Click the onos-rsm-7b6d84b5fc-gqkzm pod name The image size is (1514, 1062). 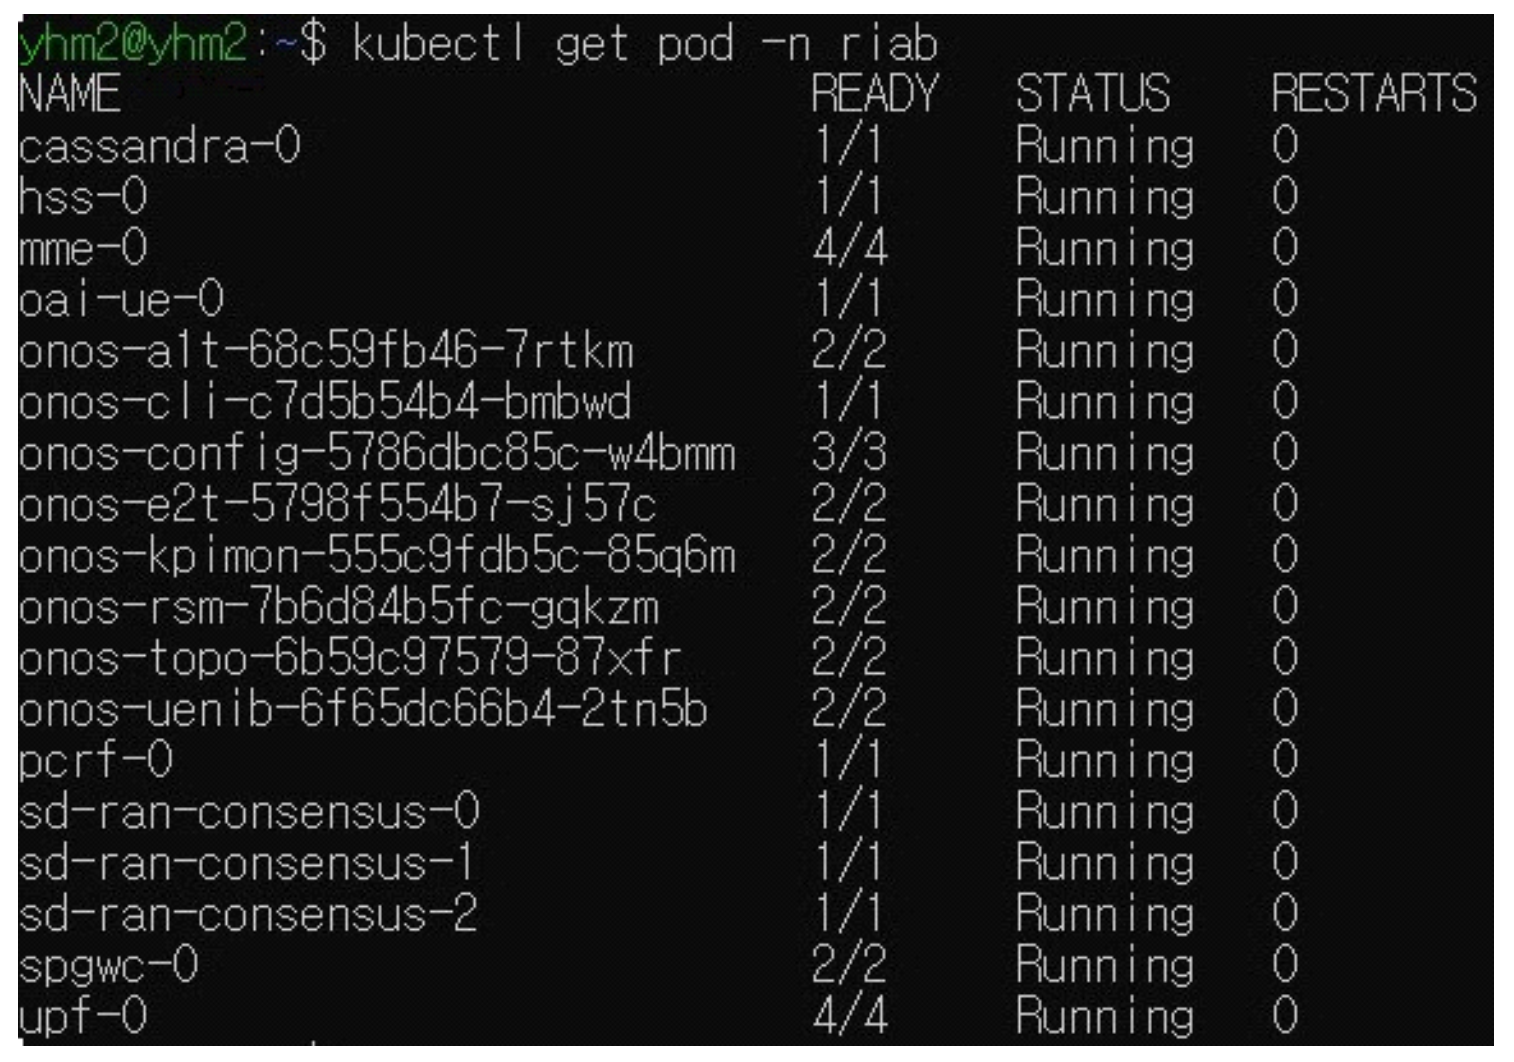tap(338, 607)
